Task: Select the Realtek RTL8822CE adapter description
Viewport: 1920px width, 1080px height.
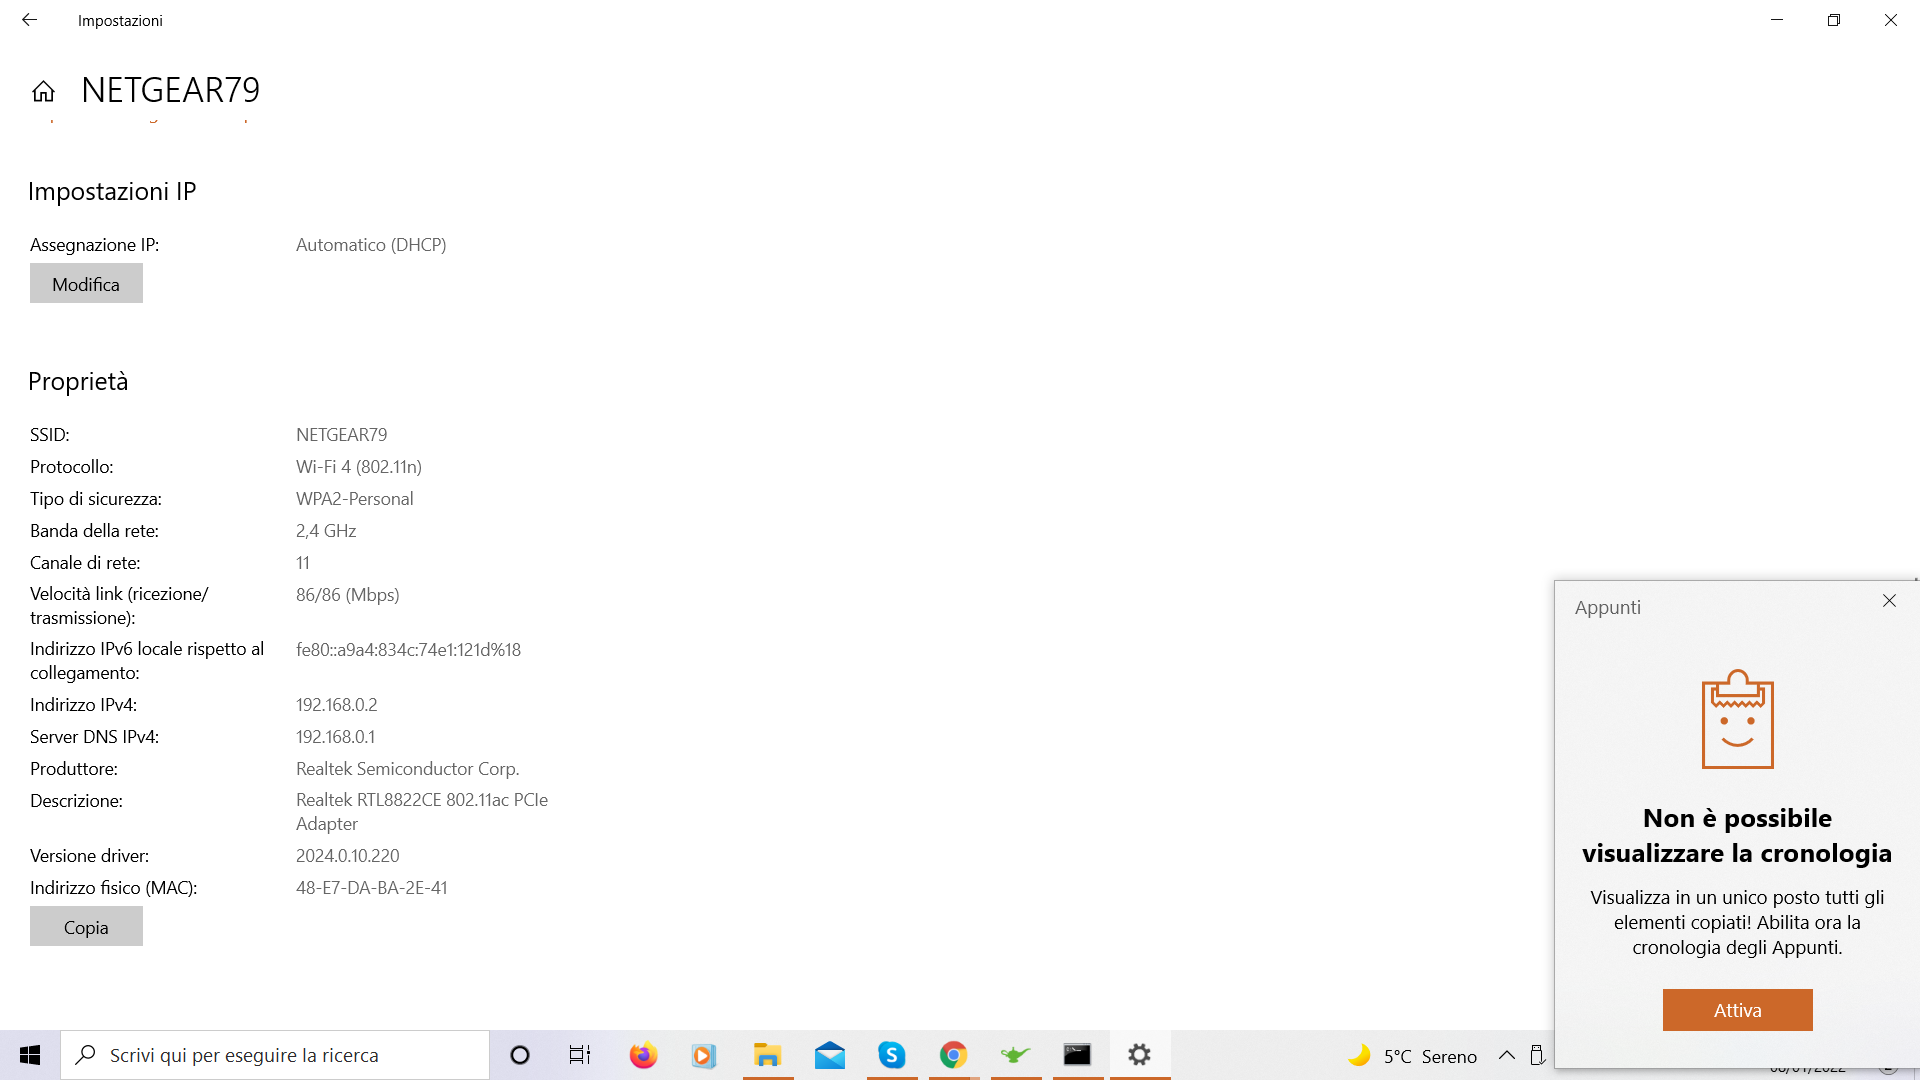Action: point(422,812)
